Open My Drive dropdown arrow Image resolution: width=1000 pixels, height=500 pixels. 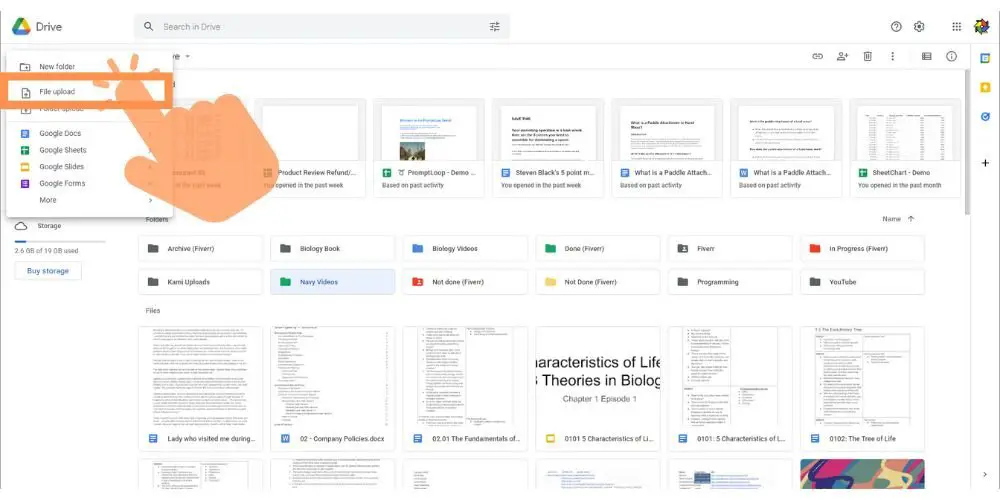click(188, 56)
